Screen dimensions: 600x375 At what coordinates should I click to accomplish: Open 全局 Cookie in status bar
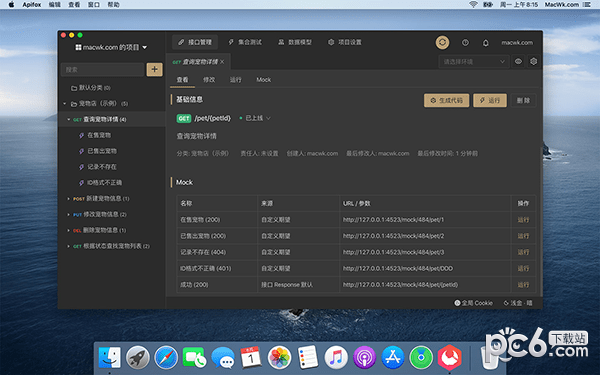pyautogui.click(x=473, y=303)
